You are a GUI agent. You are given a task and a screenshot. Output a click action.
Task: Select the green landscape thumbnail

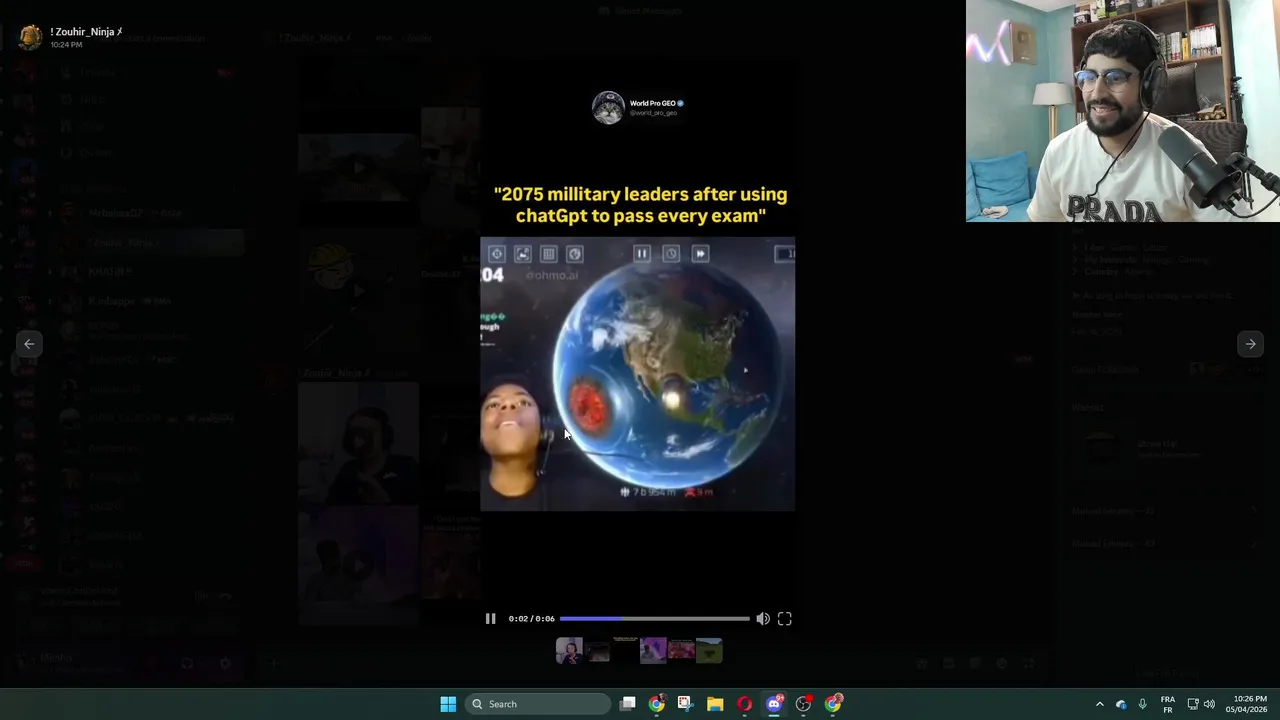point(709,651)
